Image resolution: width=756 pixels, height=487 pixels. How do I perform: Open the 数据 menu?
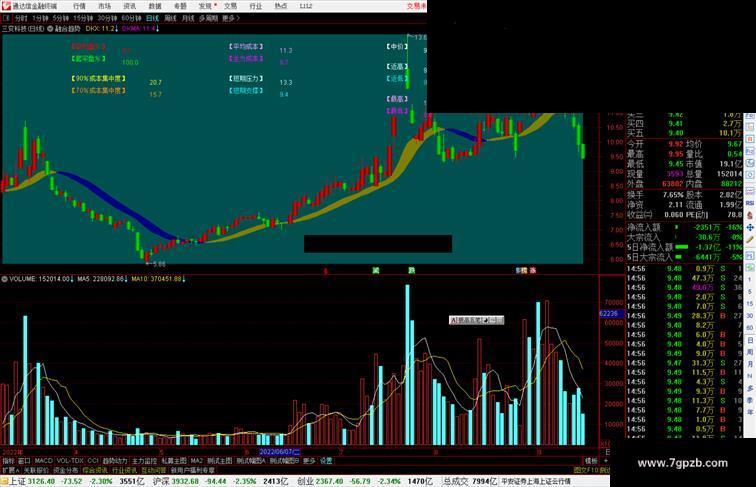[x=155, y=6]
